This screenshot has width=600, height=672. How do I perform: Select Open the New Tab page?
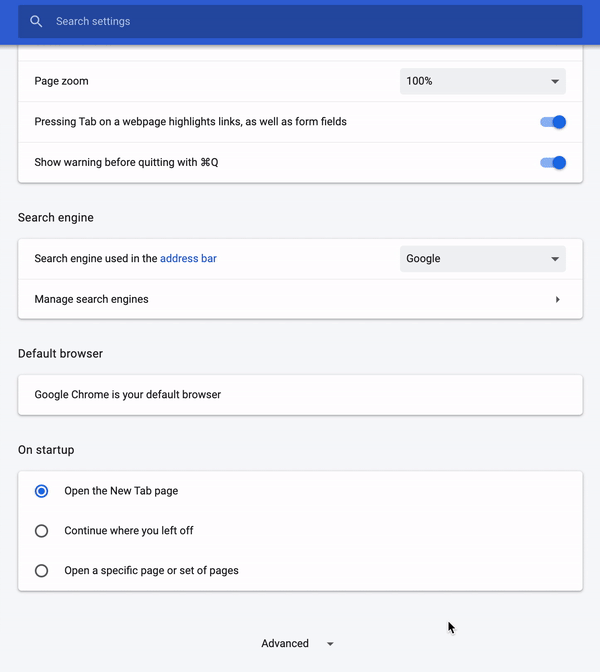point(42,491)
